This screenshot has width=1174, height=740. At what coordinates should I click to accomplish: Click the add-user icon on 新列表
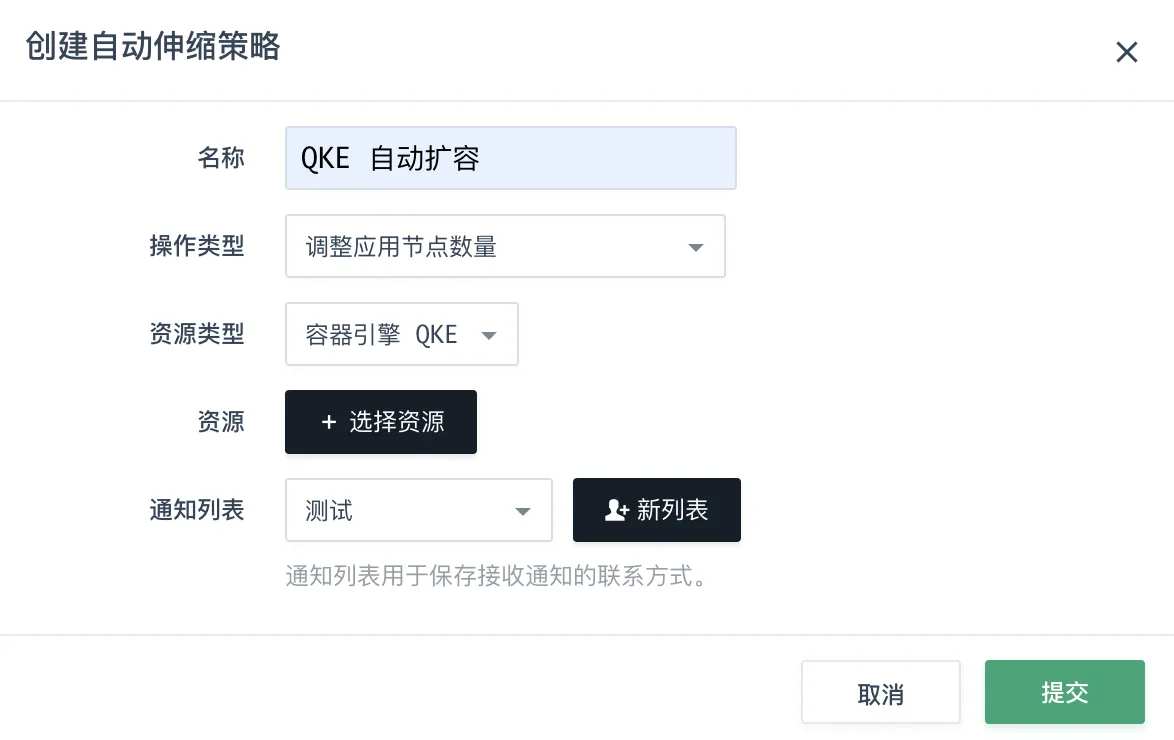pyautogui.click(x=617, y=510)
